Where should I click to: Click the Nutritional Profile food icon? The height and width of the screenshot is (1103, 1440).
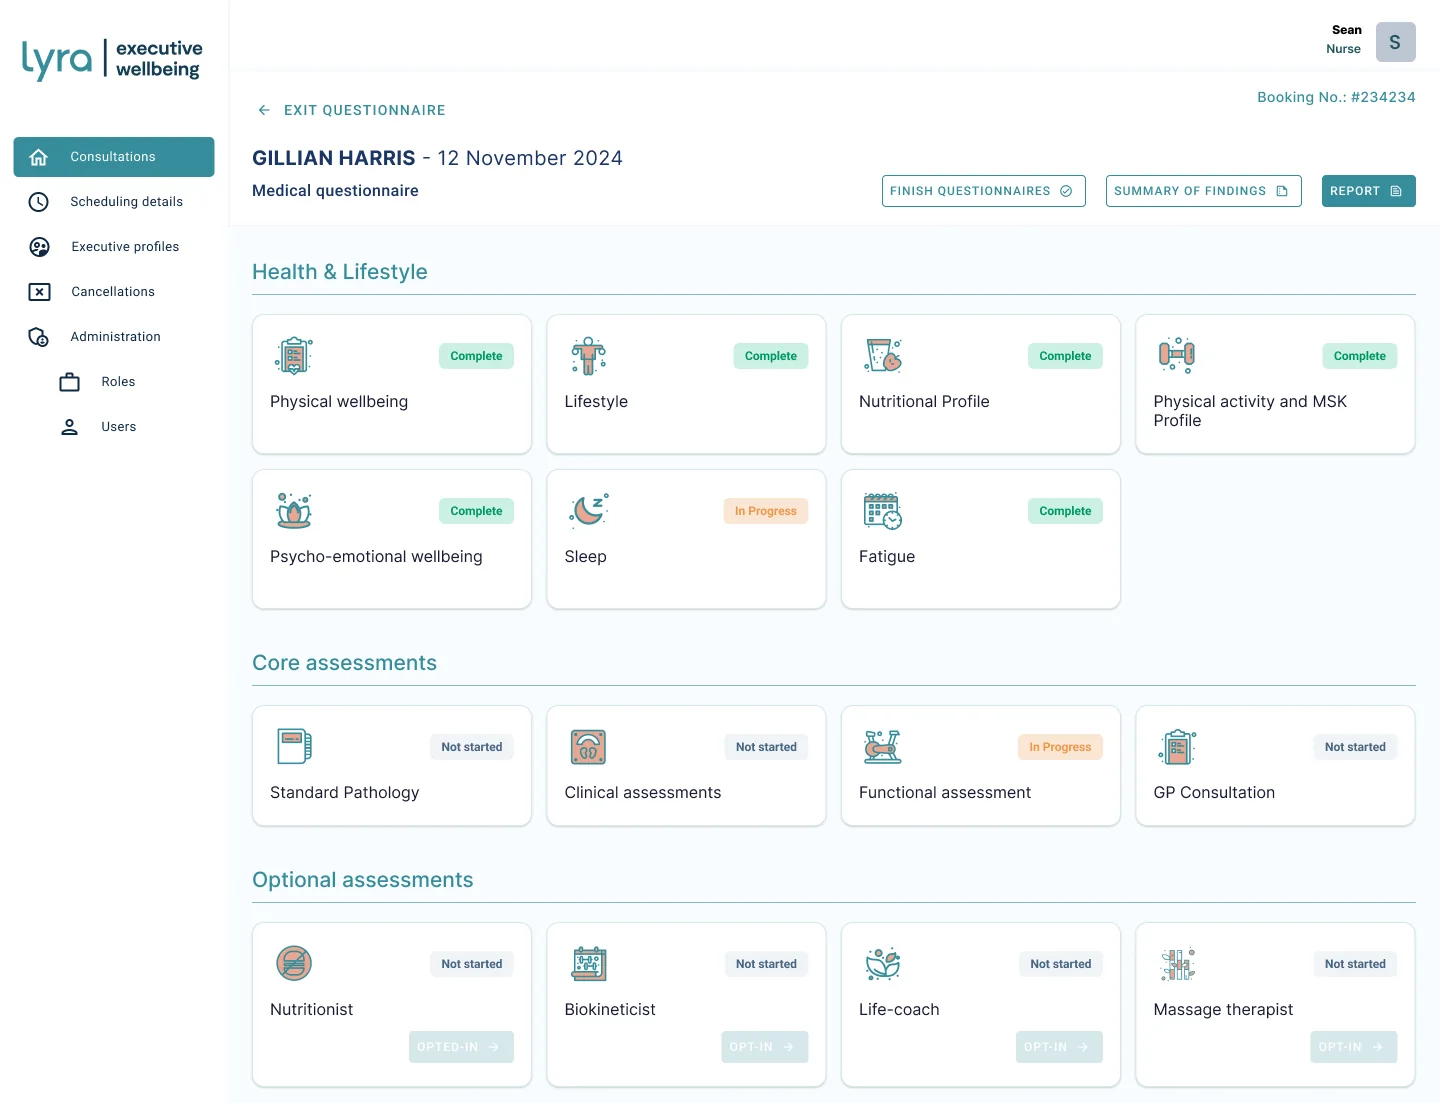click(x=883, y=356)
